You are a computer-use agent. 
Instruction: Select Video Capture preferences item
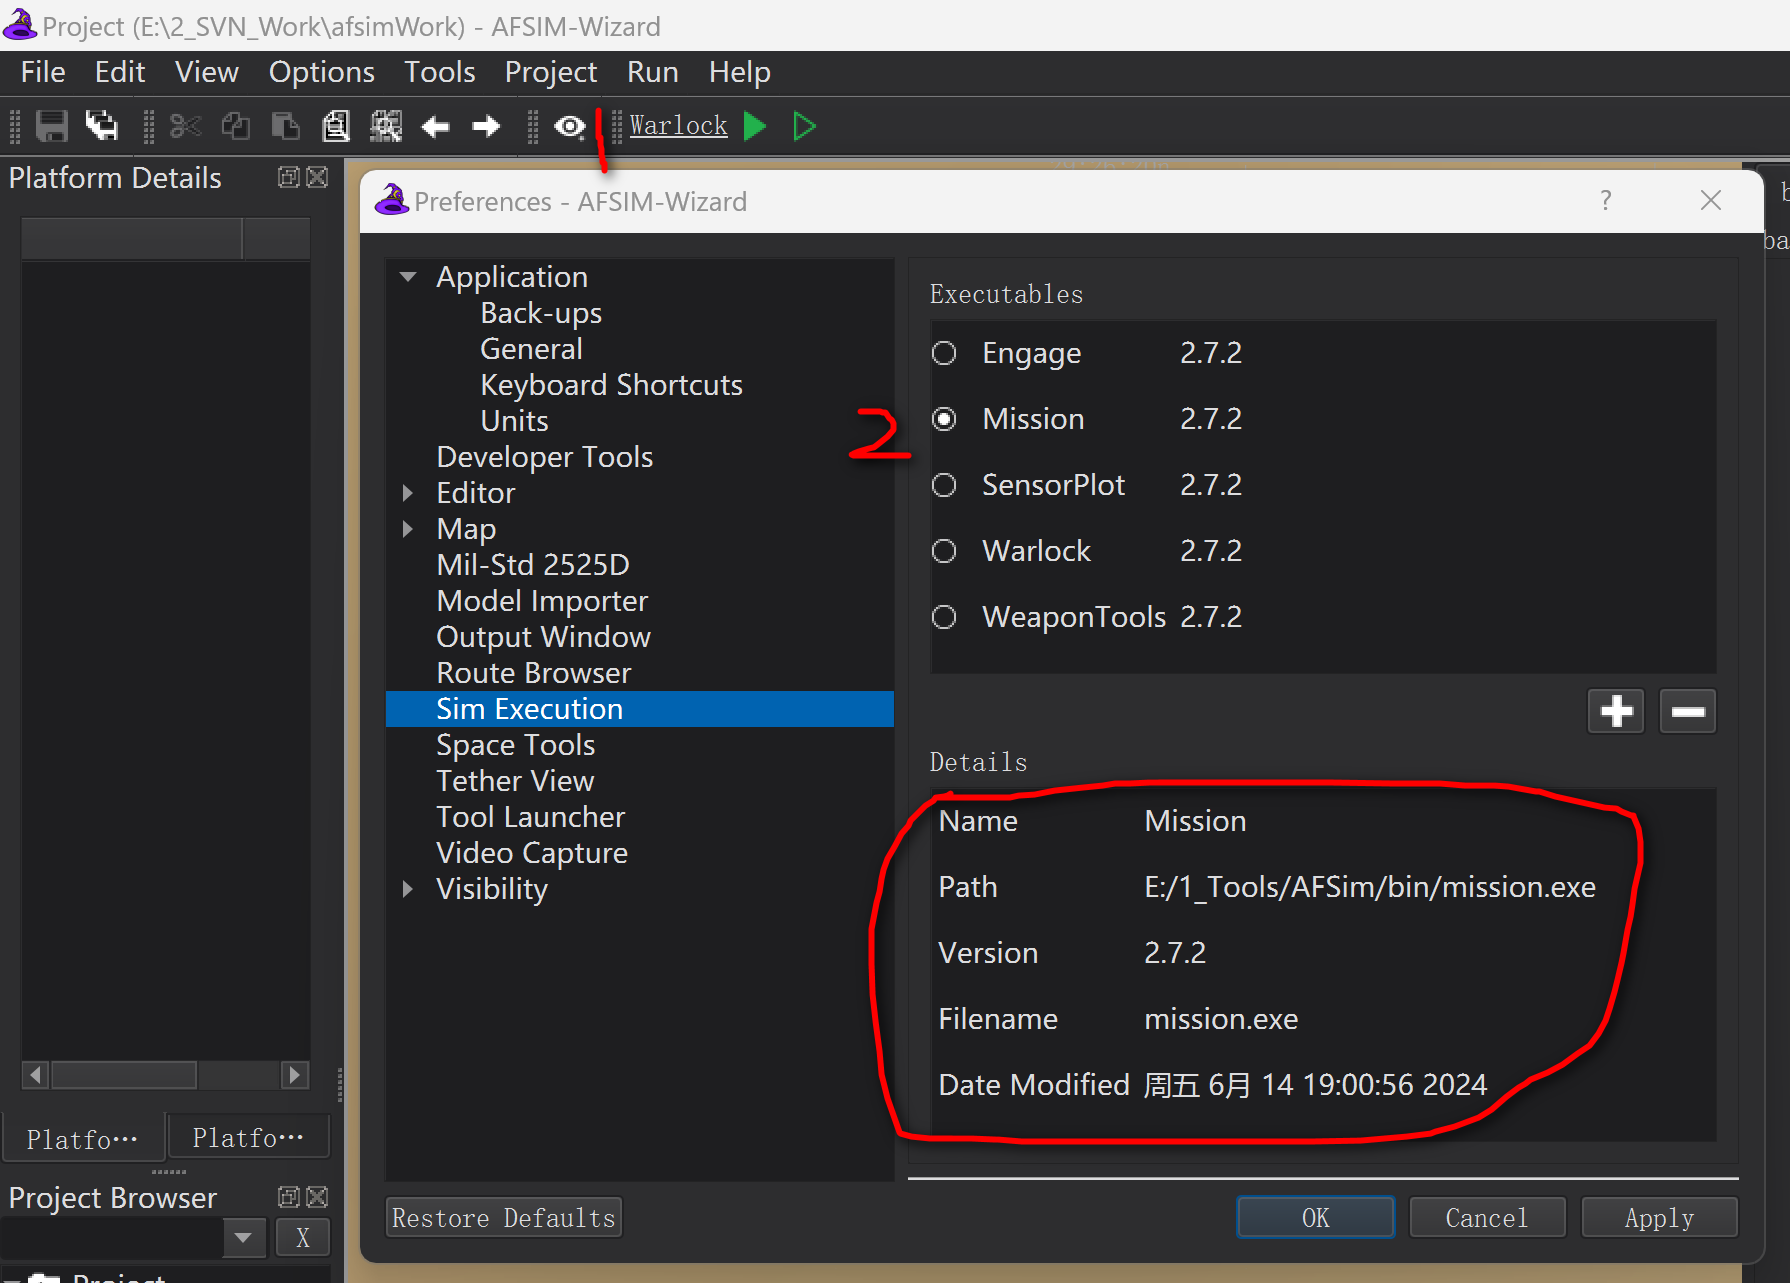coord(532,853)
